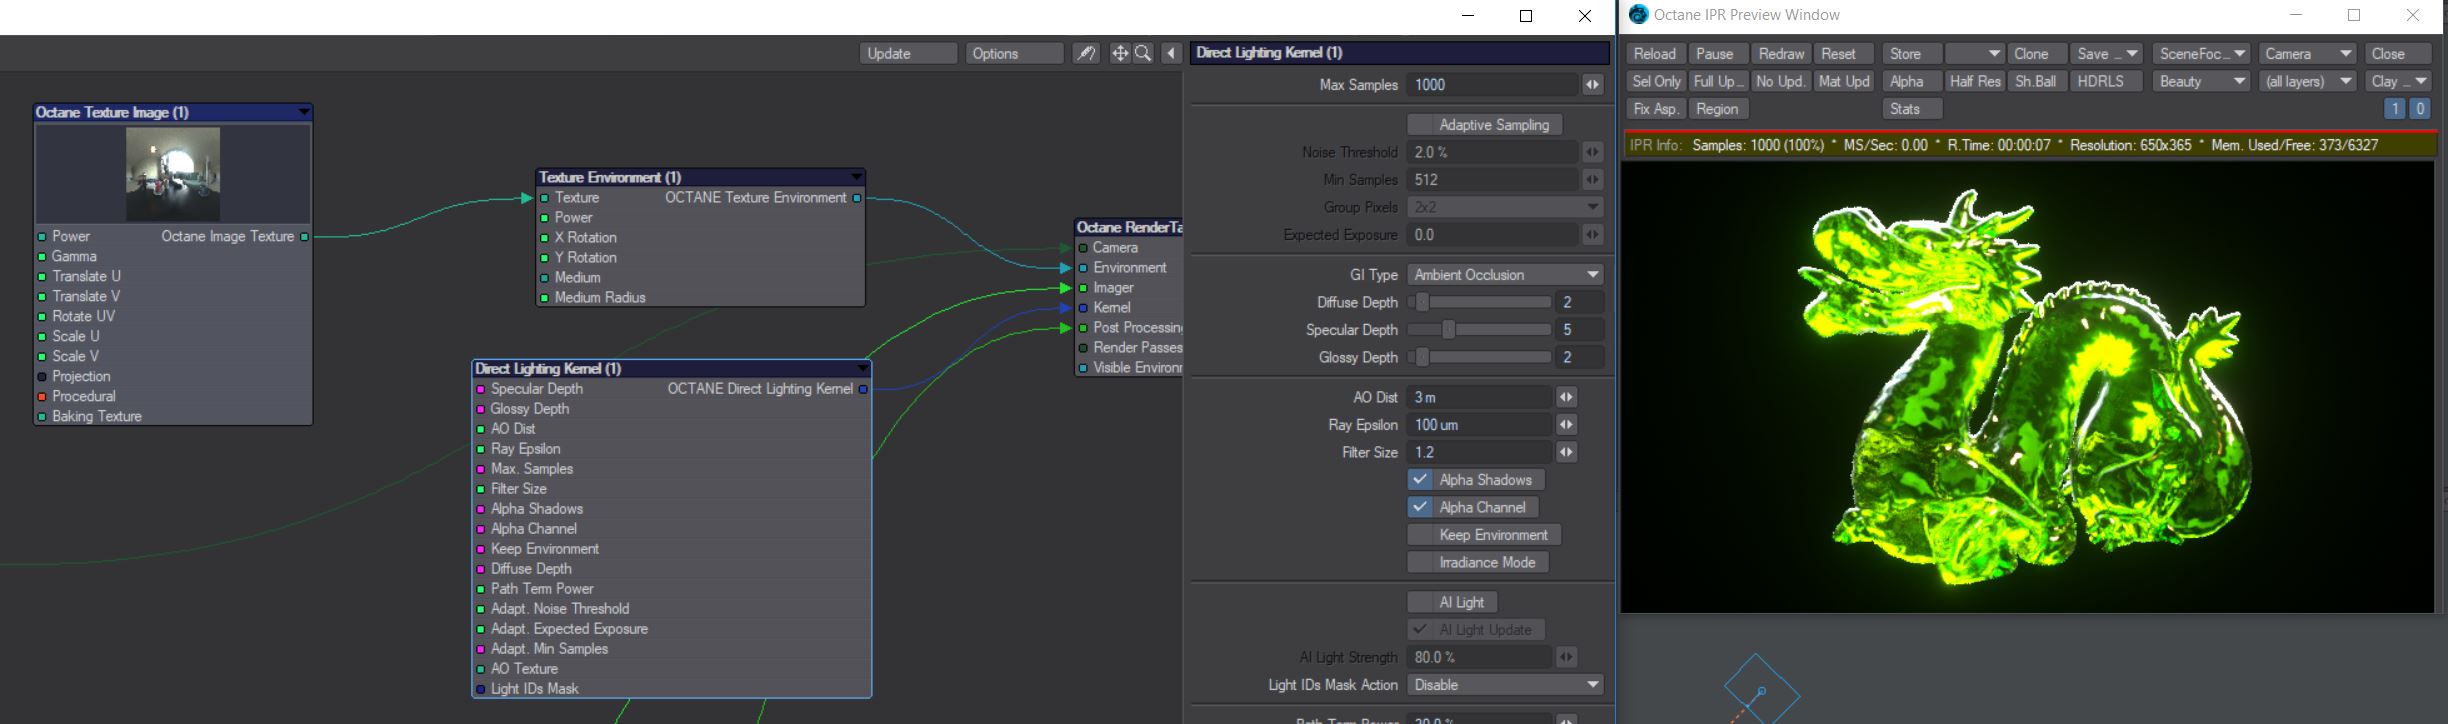
Task: Open the Clay mode dropdown
Action: (2398, 81)
